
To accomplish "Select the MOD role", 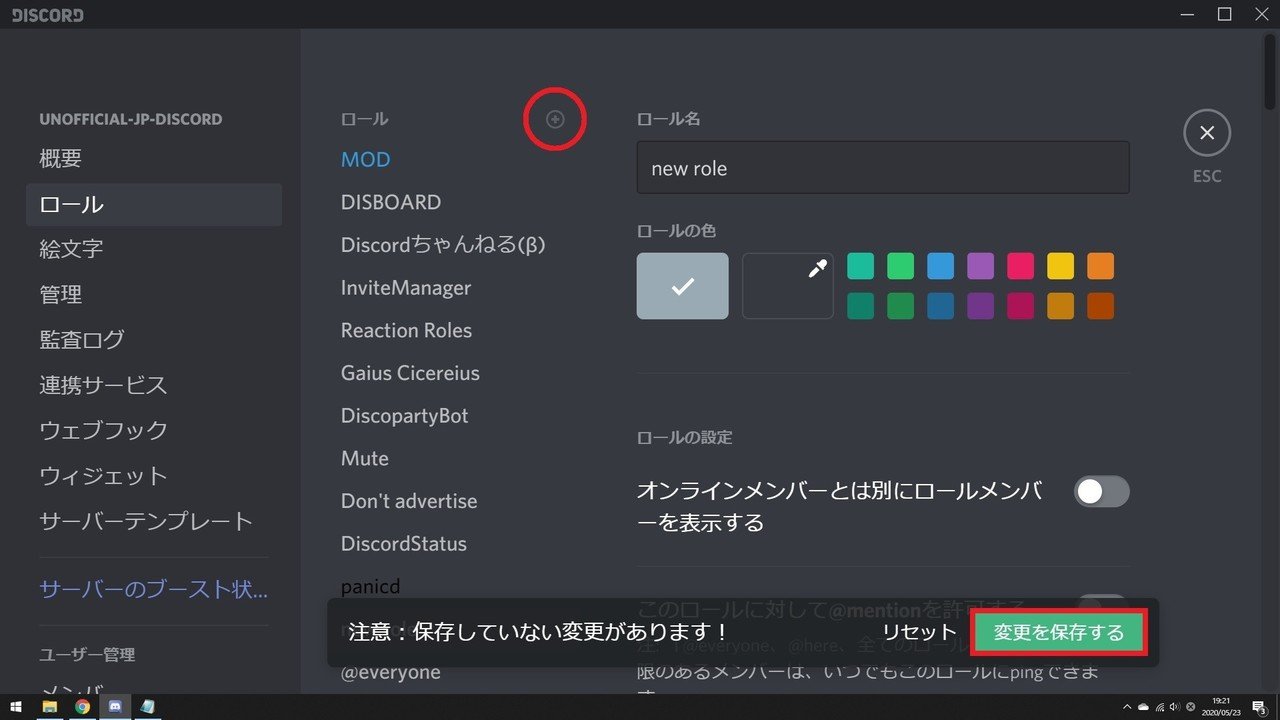I will click(365, 160).
